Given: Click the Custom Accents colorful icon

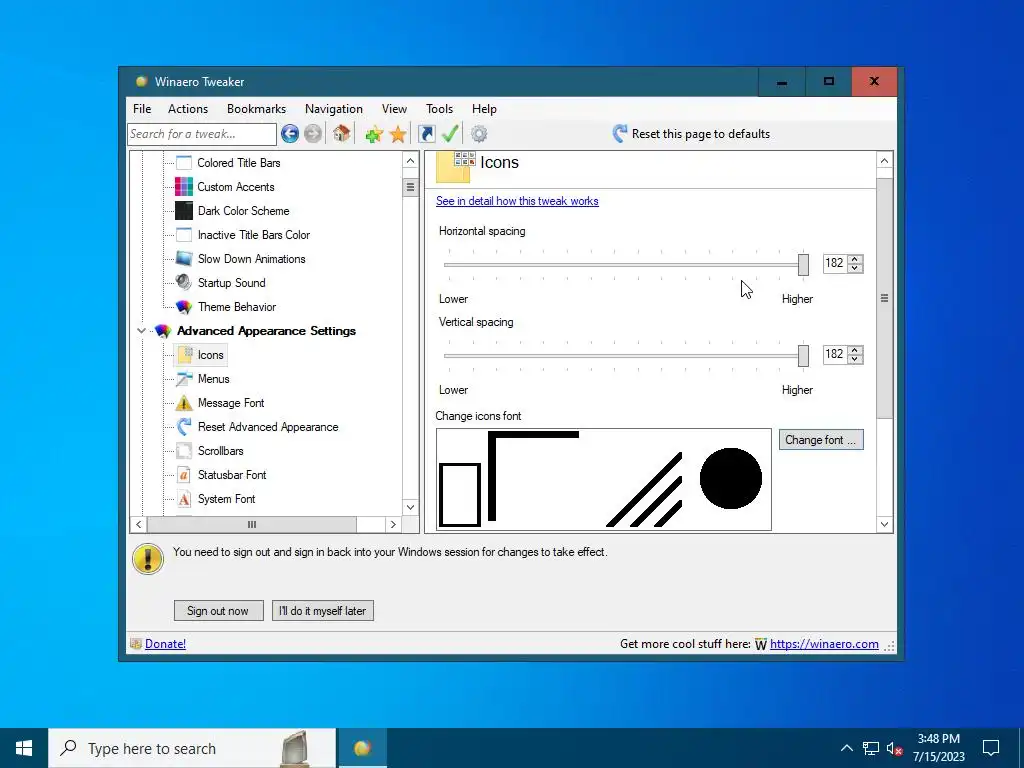Looking at the screenshot, I should (x=184, y=187).
